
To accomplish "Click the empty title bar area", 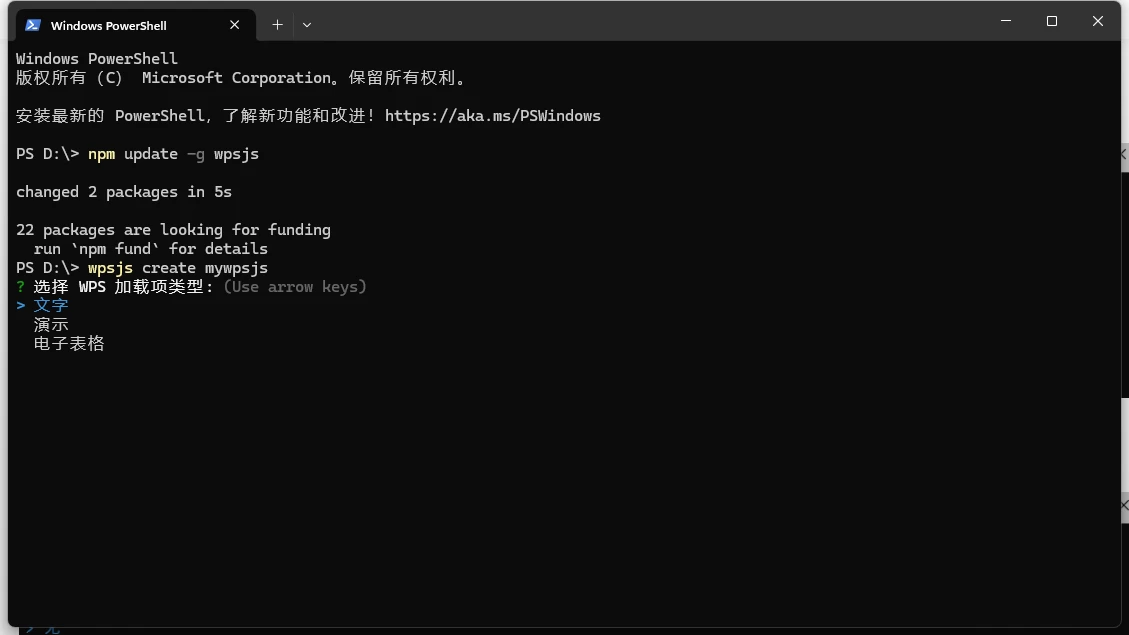I will [650, 21].
